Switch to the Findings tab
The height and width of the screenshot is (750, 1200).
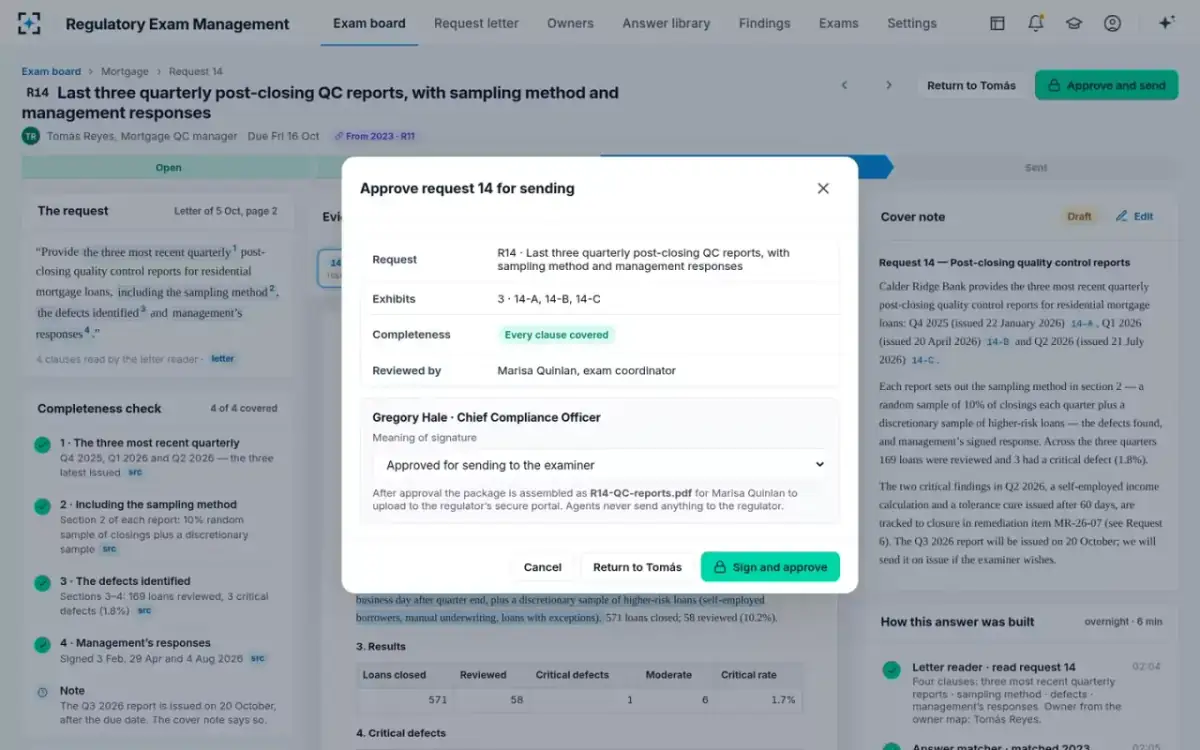pyautogui.click(x=764, y=23)
